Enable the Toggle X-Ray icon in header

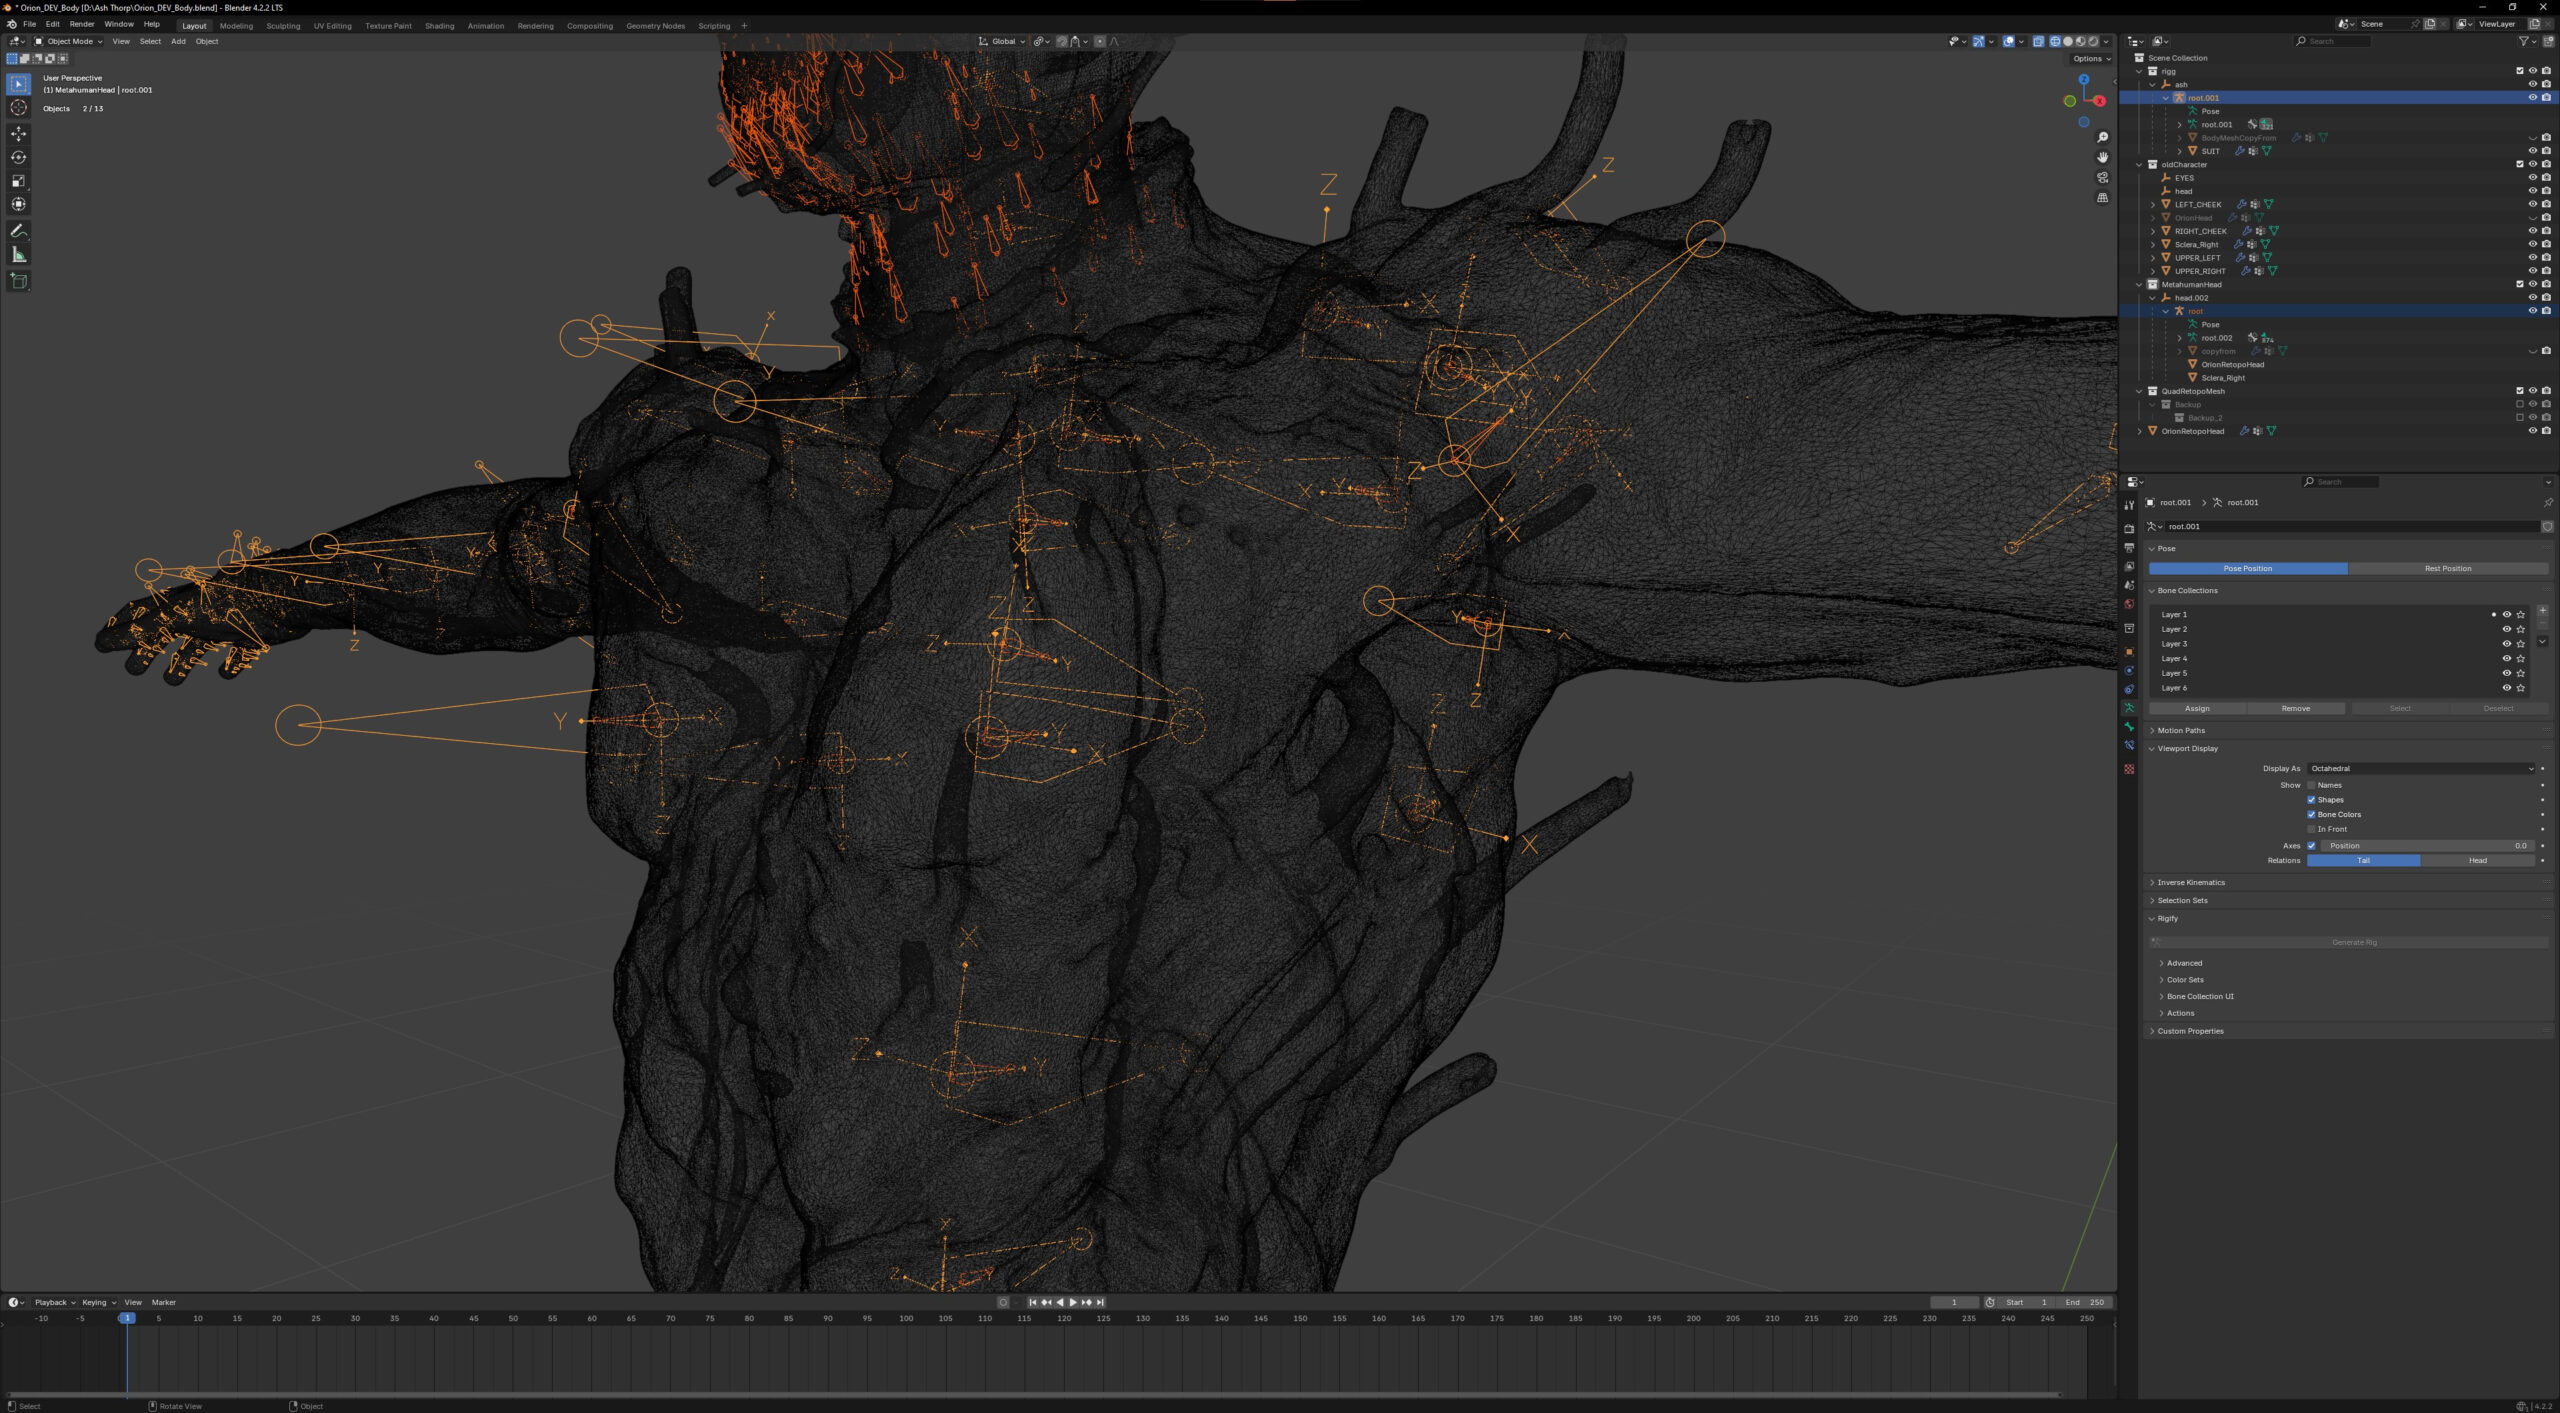[x=2038, y=41]
